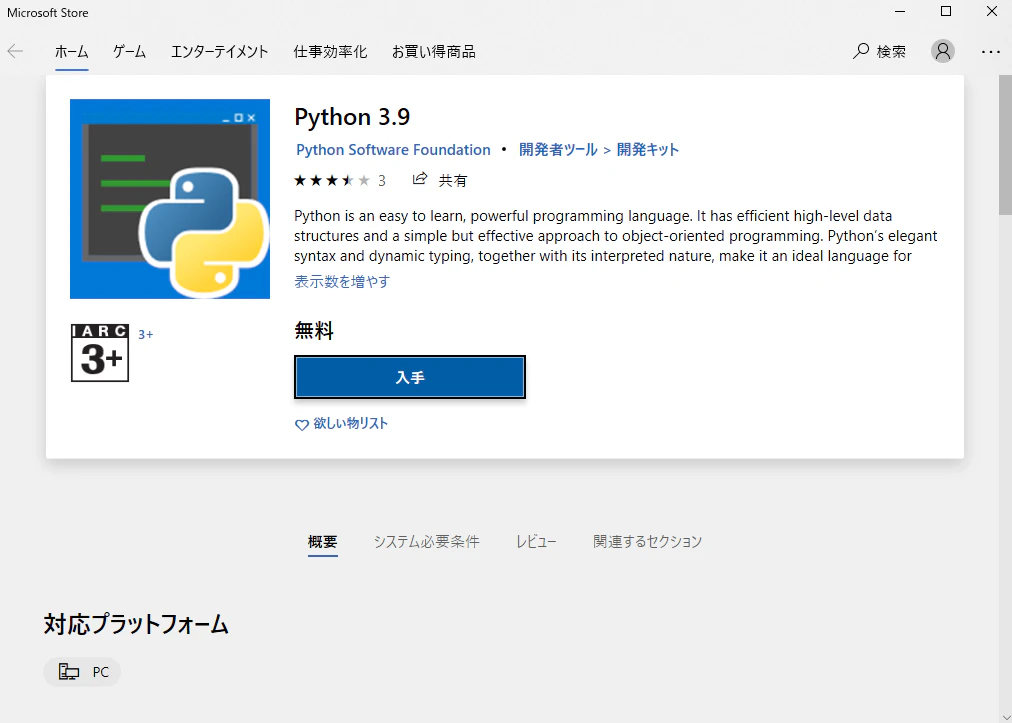Switch to the ホーム tab

click(x=71, y=52)
